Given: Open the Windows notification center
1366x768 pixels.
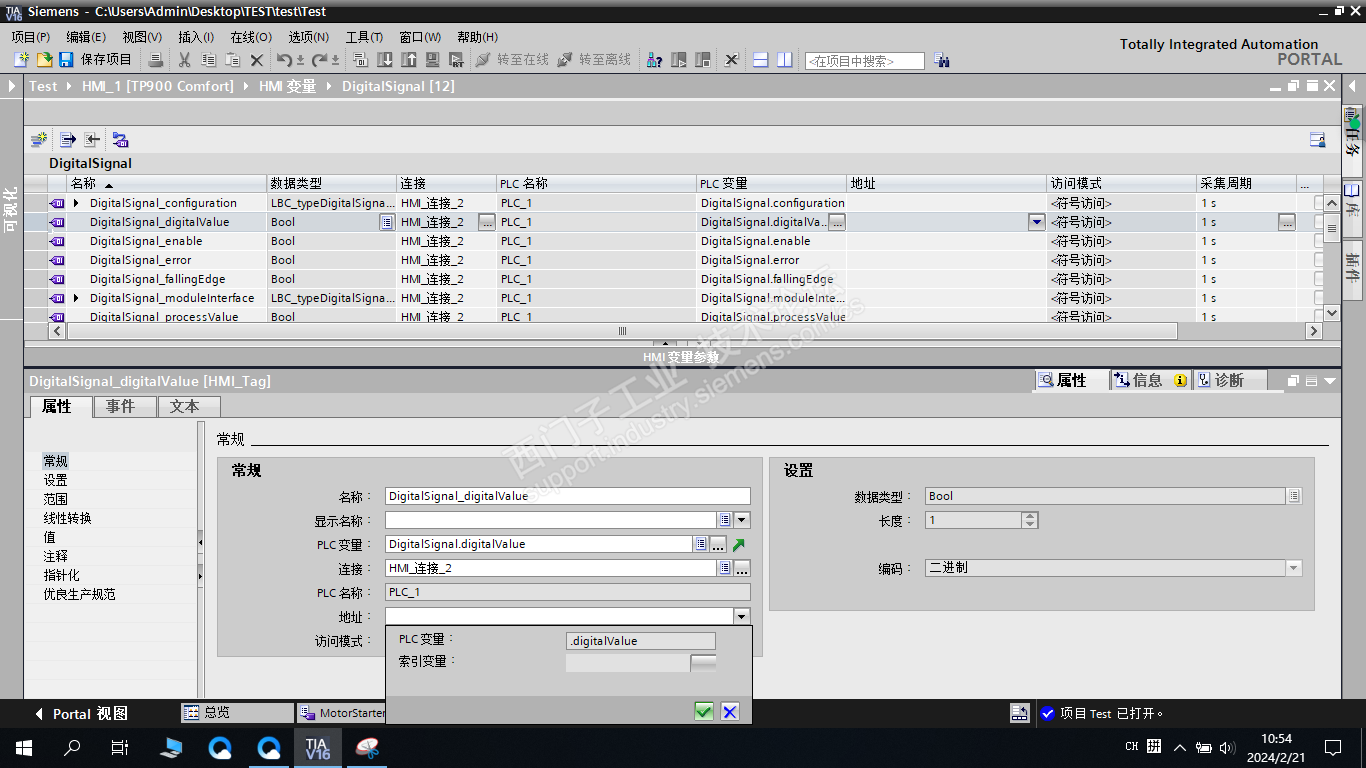Looking at the screenshot, I should tap(1332, 747).
